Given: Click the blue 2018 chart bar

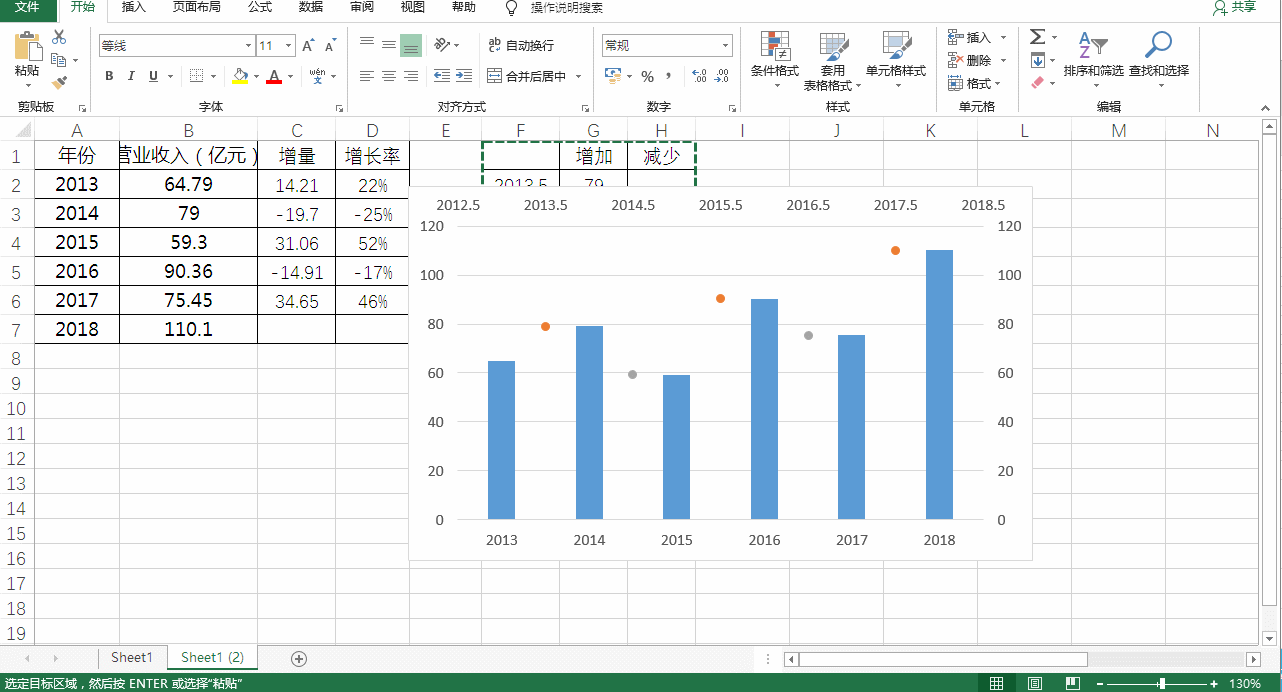Looking at the screenshot, I should [x=939, y=385].
